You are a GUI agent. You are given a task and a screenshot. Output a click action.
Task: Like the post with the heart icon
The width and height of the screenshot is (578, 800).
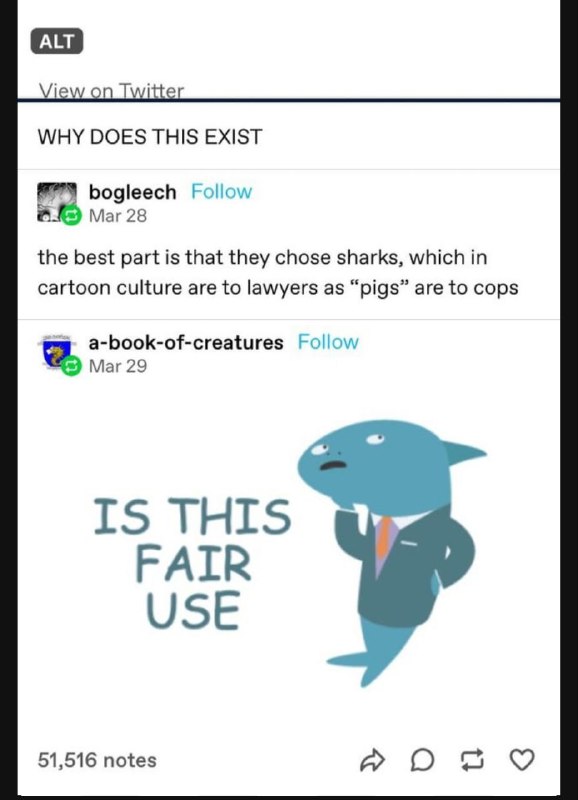click(x=522, y=760)
